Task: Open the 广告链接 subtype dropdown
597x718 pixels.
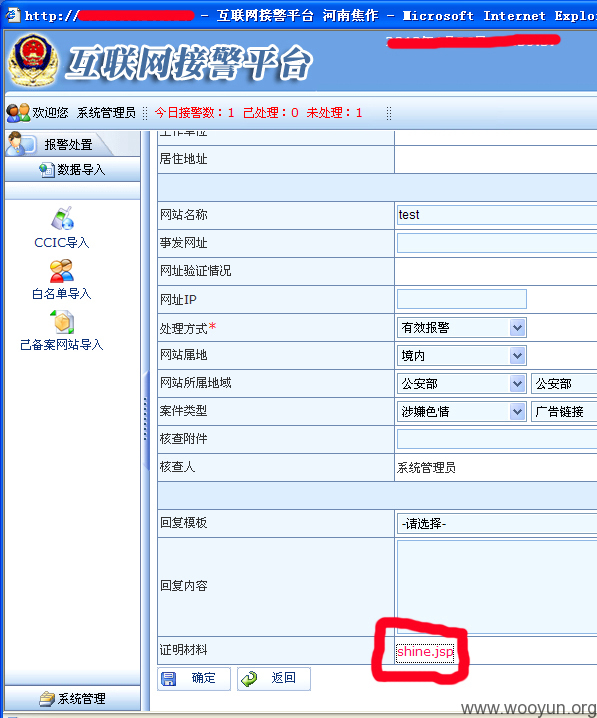Action: pyautogui.click(x=564, y=412)
